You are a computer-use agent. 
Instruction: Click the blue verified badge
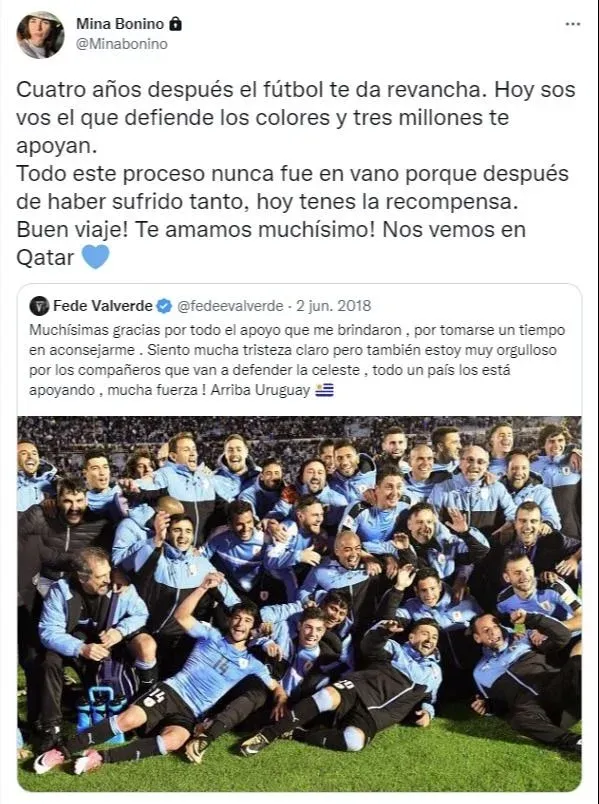click(x=164, y=306)
